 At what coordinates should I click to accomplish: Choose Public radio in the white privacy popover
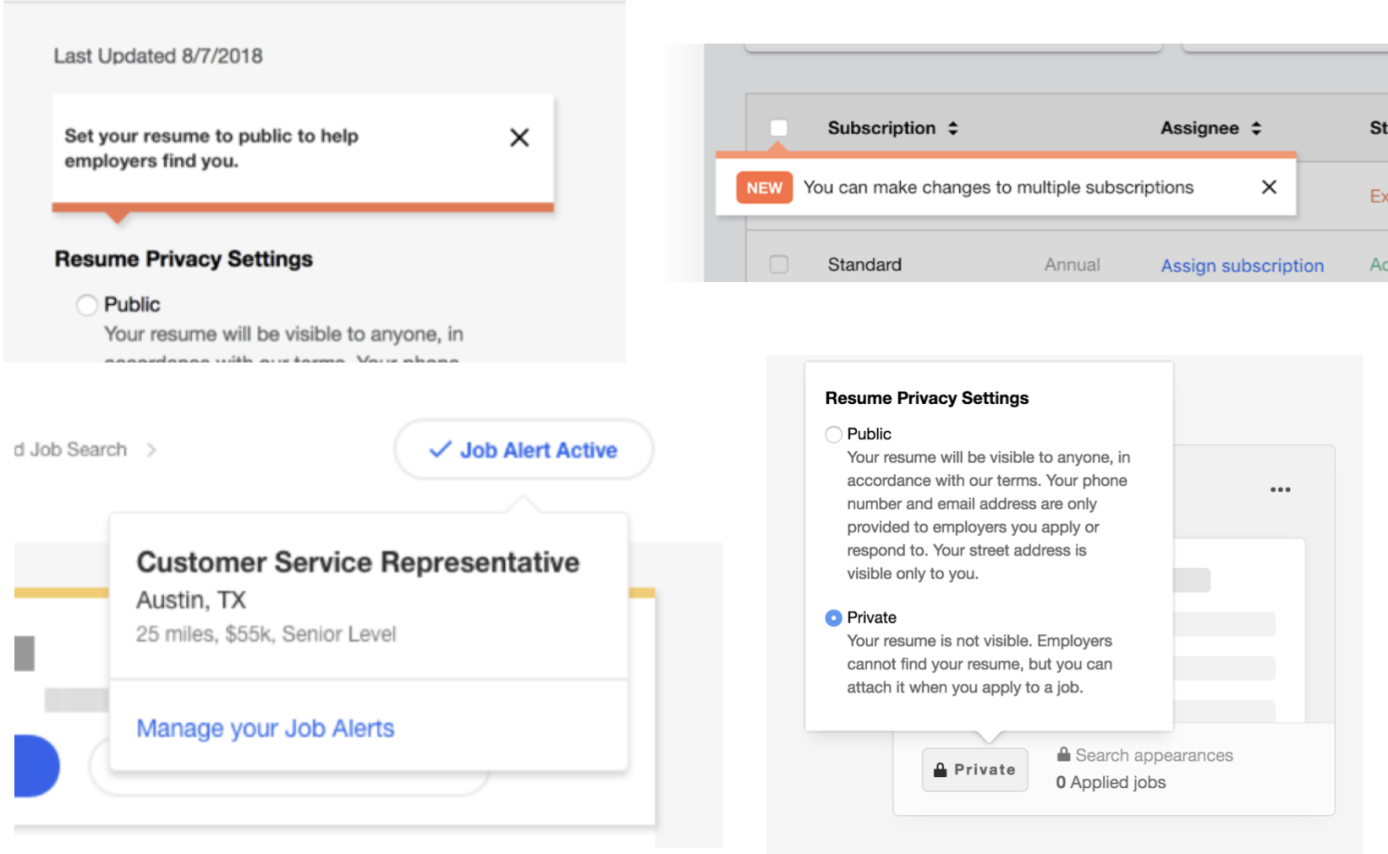[833, 434]
